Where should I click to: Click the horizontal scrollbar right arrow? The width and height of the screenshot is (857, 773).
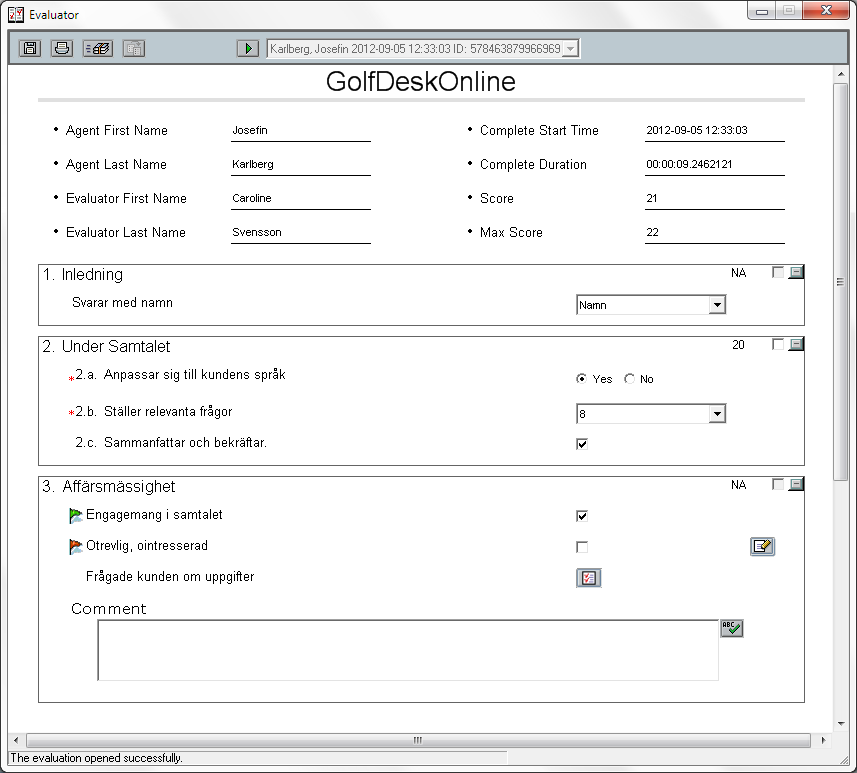click(823, 740)
